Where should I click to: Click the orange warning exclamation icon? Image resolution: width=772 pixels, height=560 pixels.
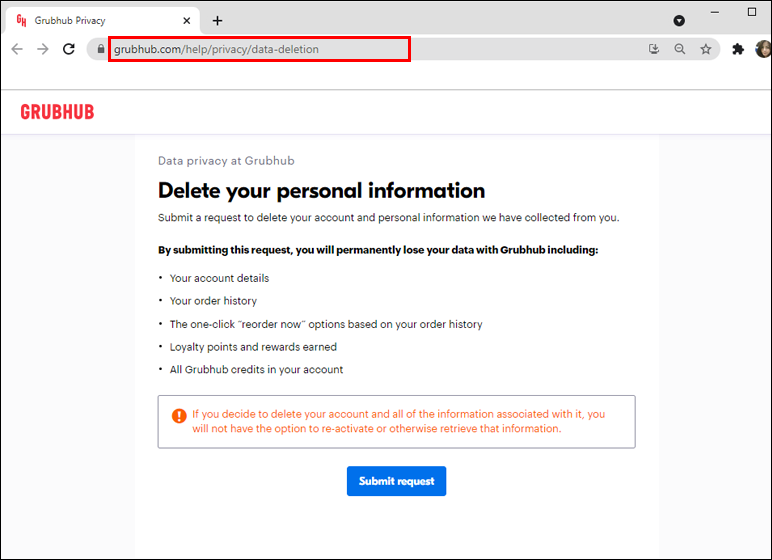pos(179,416)
